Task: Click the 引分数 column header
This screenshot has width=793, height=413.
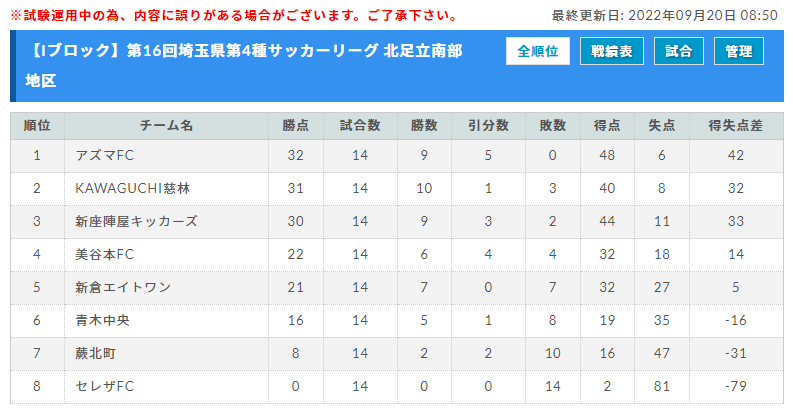Action: click(488, 126)
